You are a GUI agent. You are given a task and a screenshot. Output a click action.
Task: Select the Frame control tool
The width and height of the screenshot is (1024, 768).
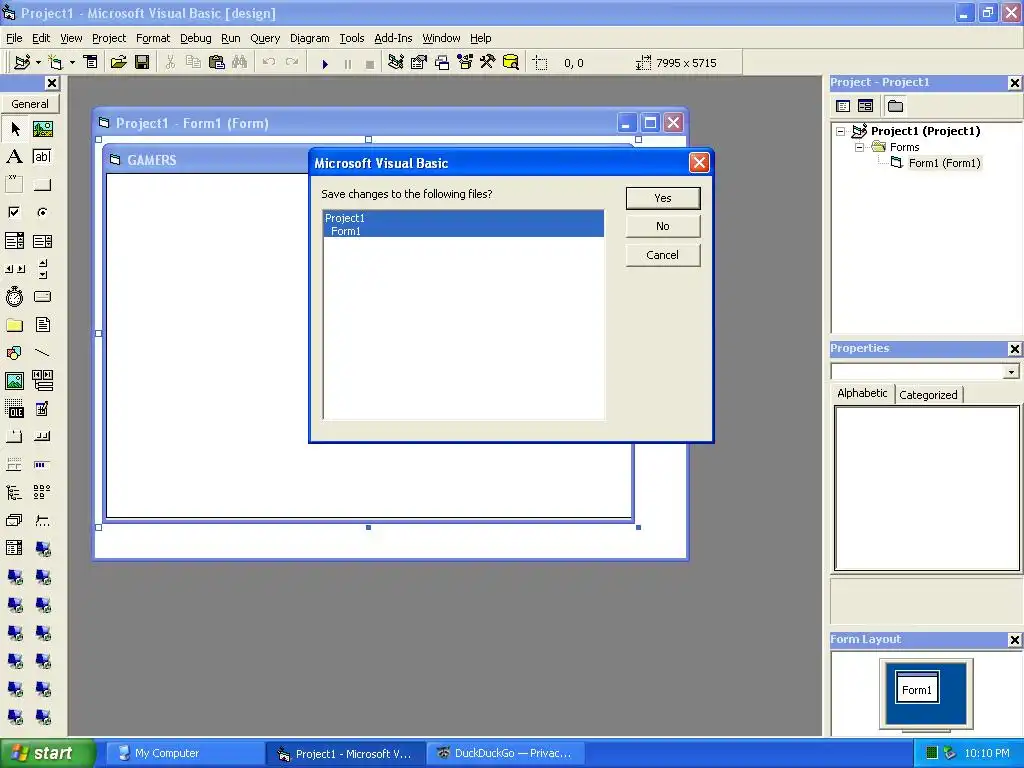pyautogui.click(x=14, y=184)
